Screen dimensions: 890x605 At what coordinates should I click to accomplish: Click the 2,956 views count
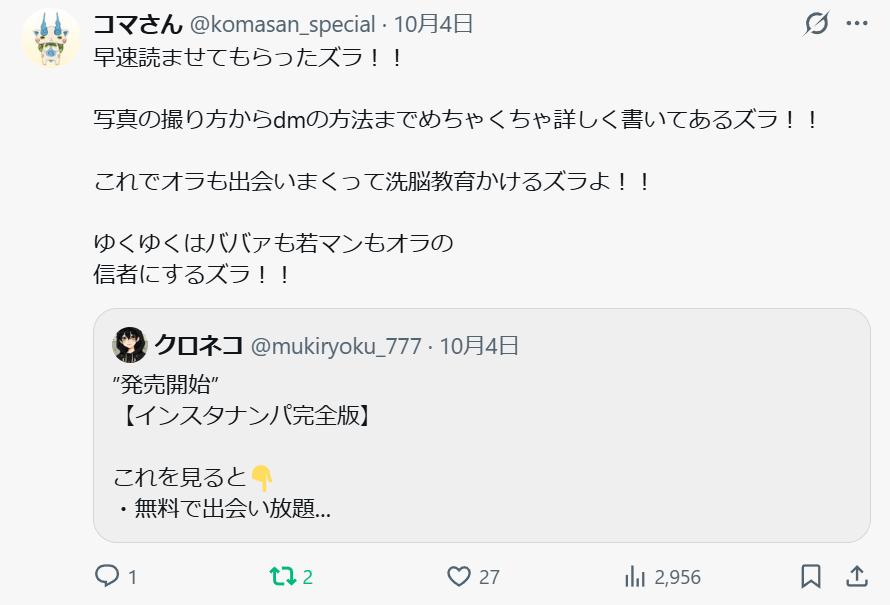677,577
